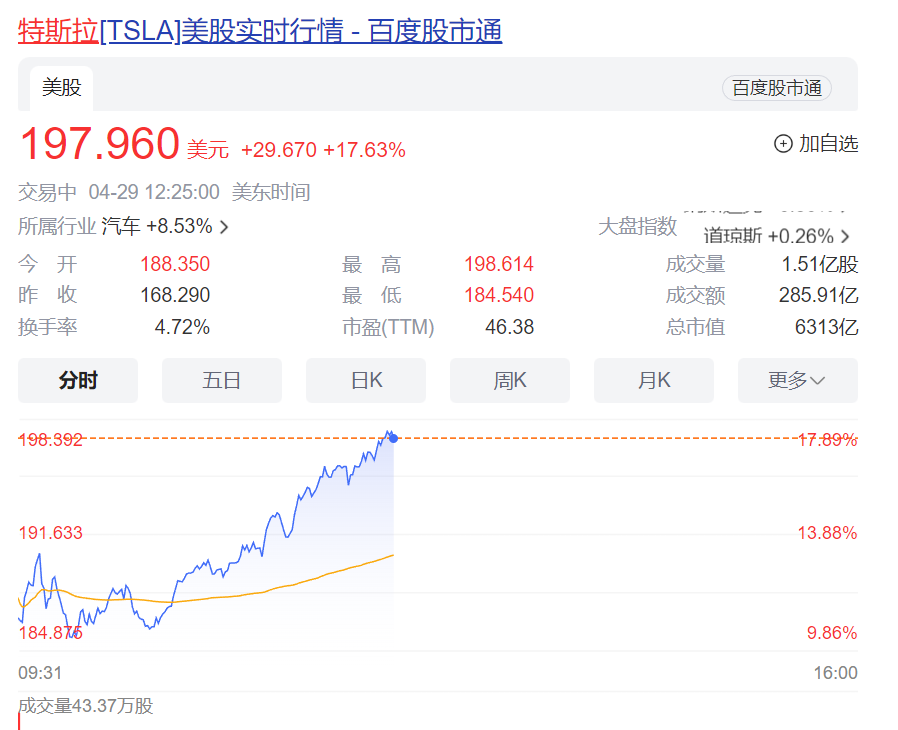The image size is (898, 730).
Task: Open the 更多 dropdown menu
Action: pos(797,380)
